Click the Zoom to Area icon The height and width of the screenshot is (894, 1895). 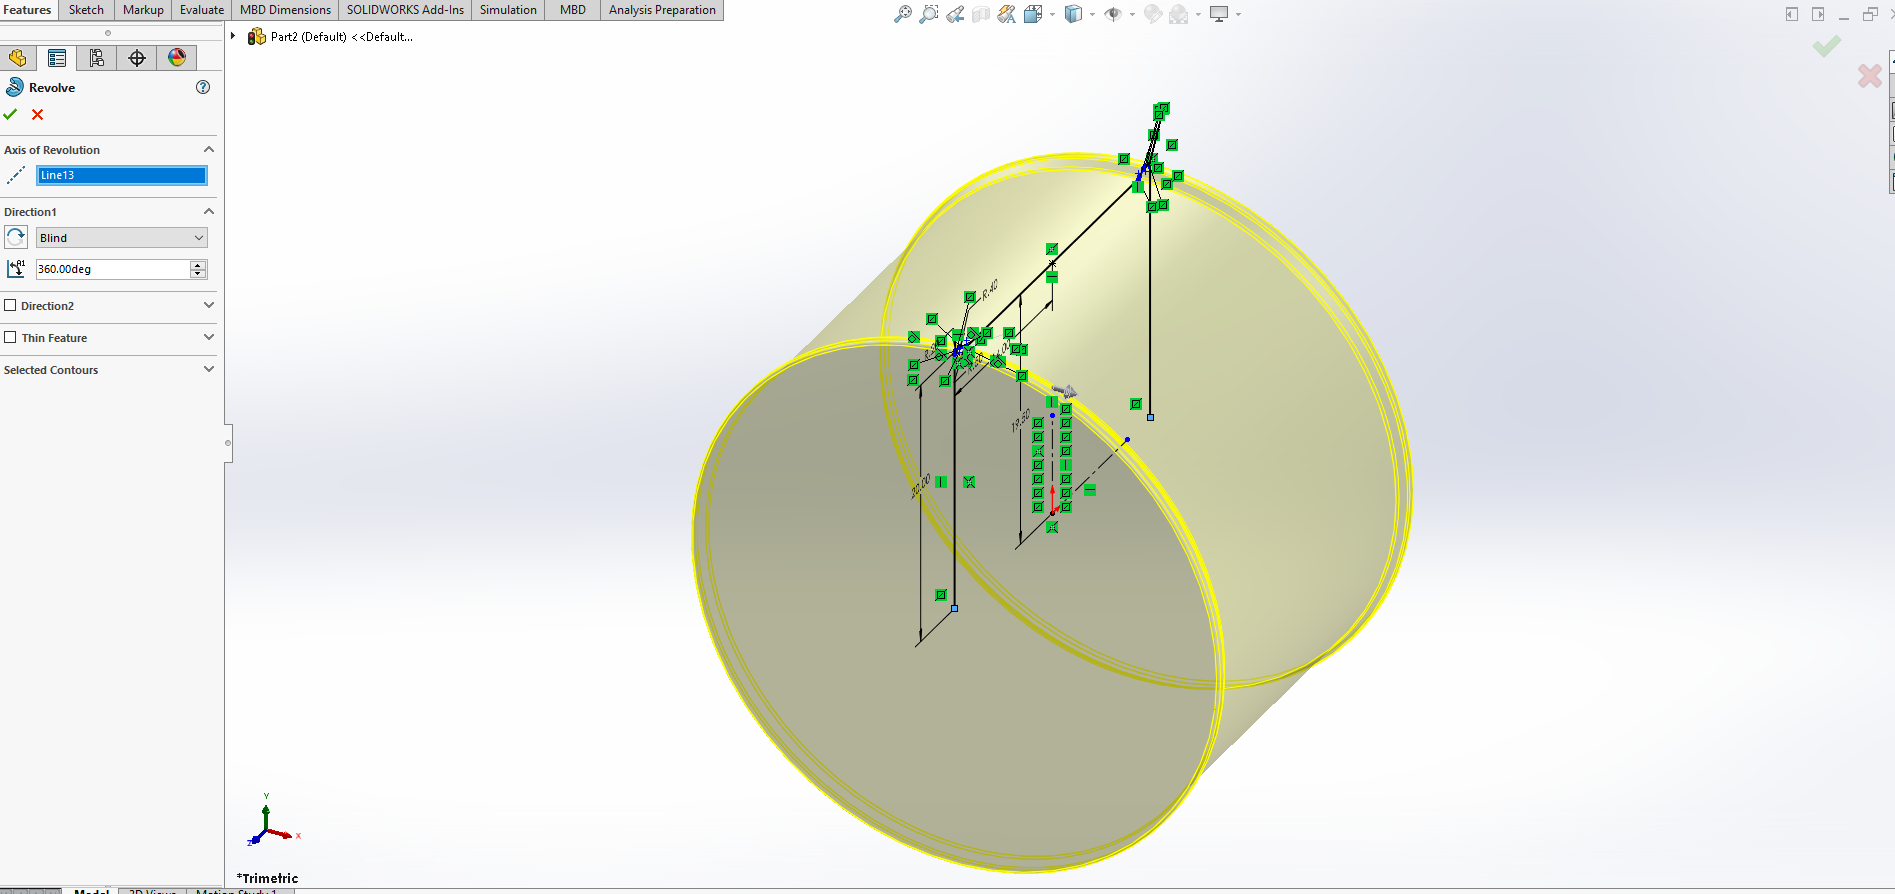(929, 14)
